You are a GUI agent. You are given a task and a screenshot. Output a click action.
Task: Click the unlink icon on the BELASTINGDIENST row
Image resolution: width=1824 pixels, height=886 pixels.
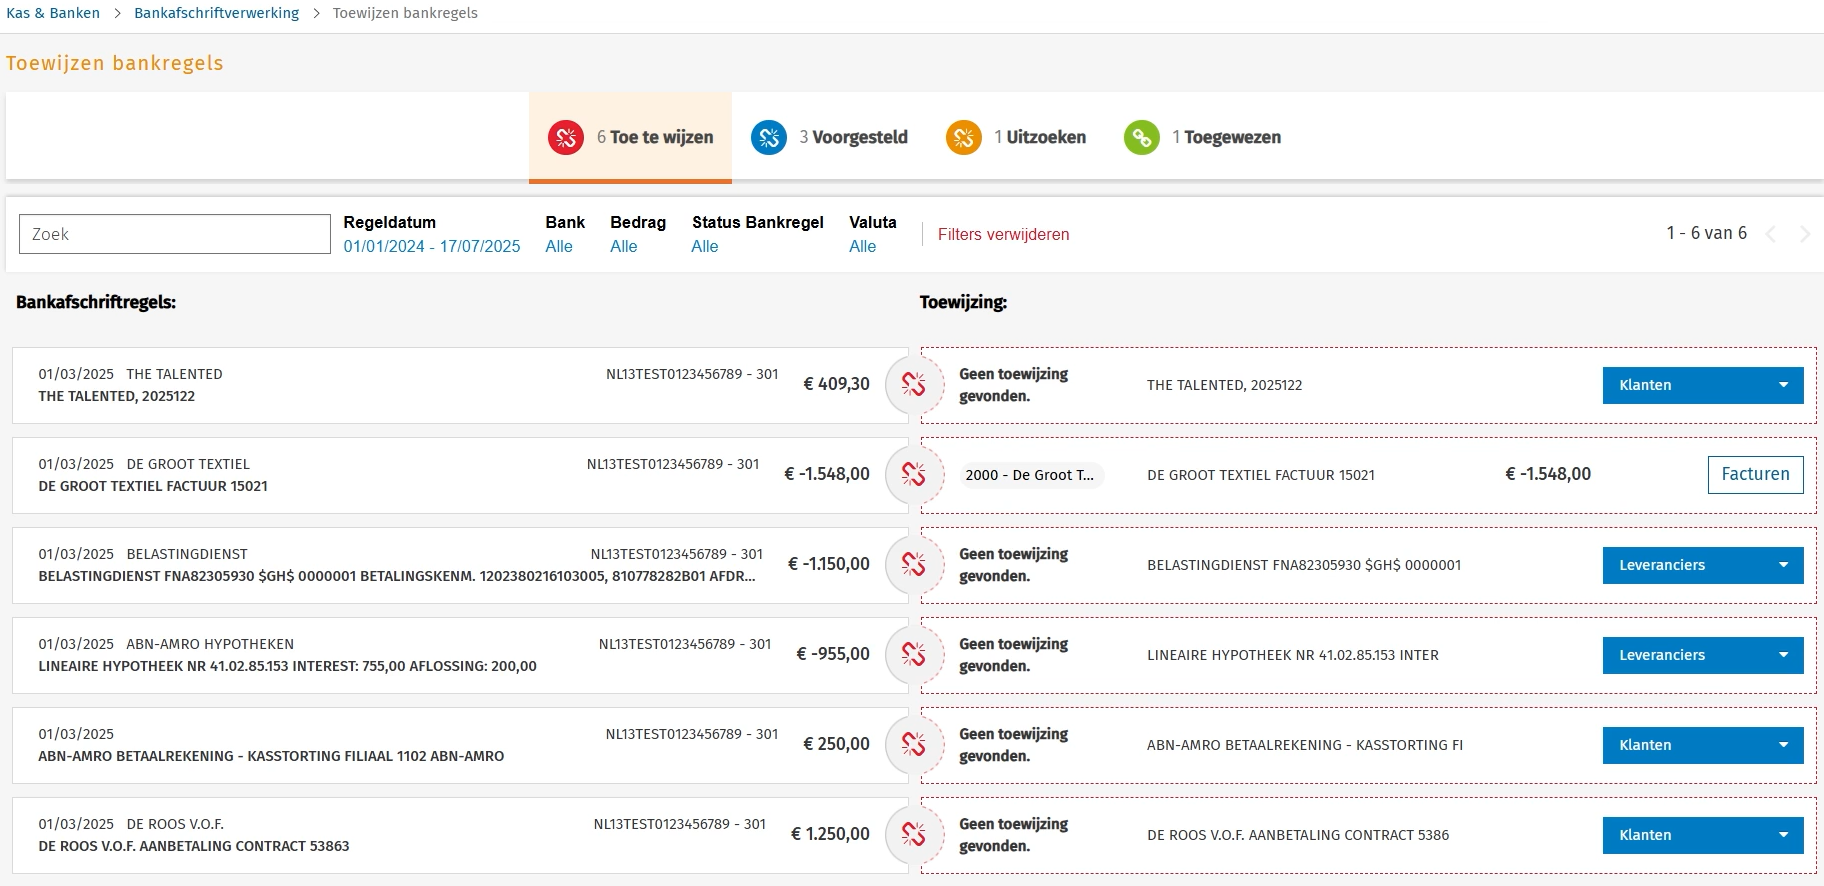(913, 565)
